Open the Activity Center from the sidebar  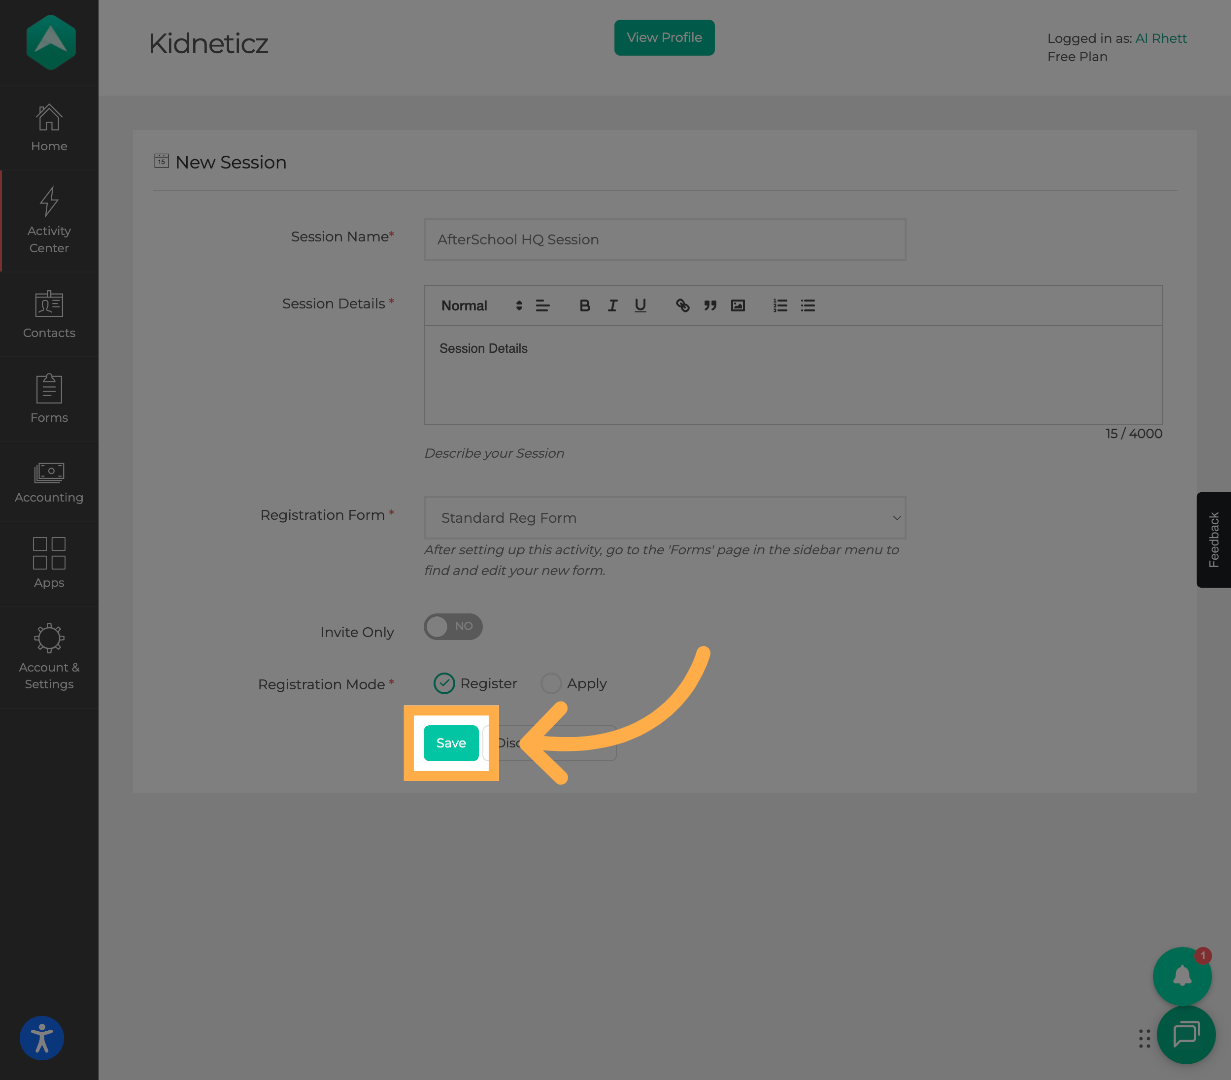point(49,220)
